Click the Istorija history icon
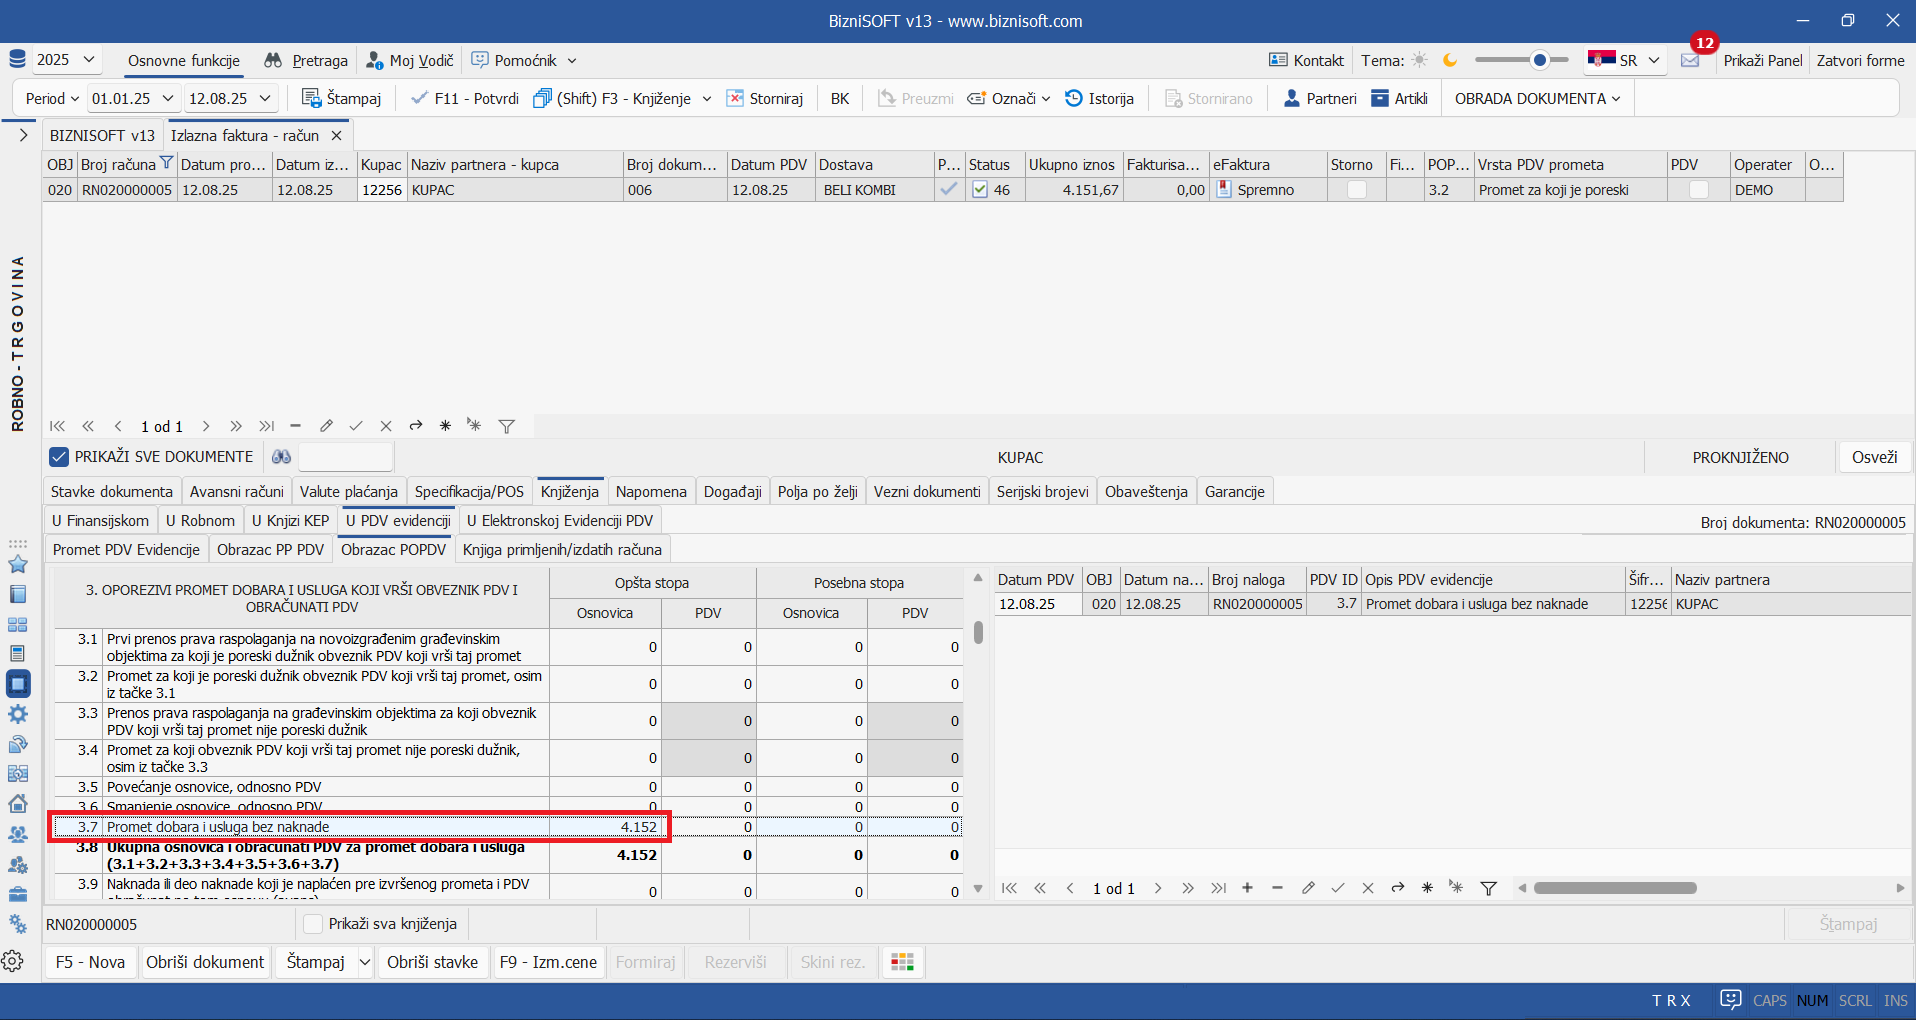 tap(1074, 98)
